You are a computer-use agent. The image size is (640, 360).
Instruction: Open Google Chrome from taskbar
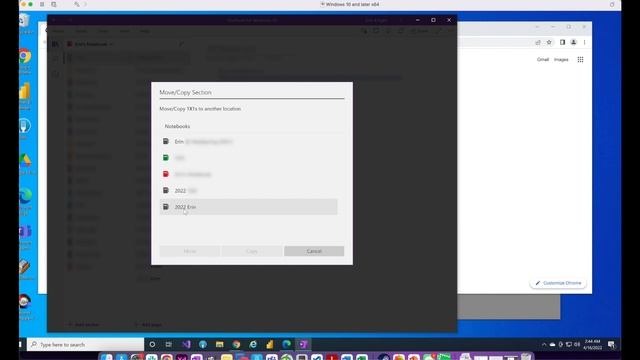coord(236,344)
